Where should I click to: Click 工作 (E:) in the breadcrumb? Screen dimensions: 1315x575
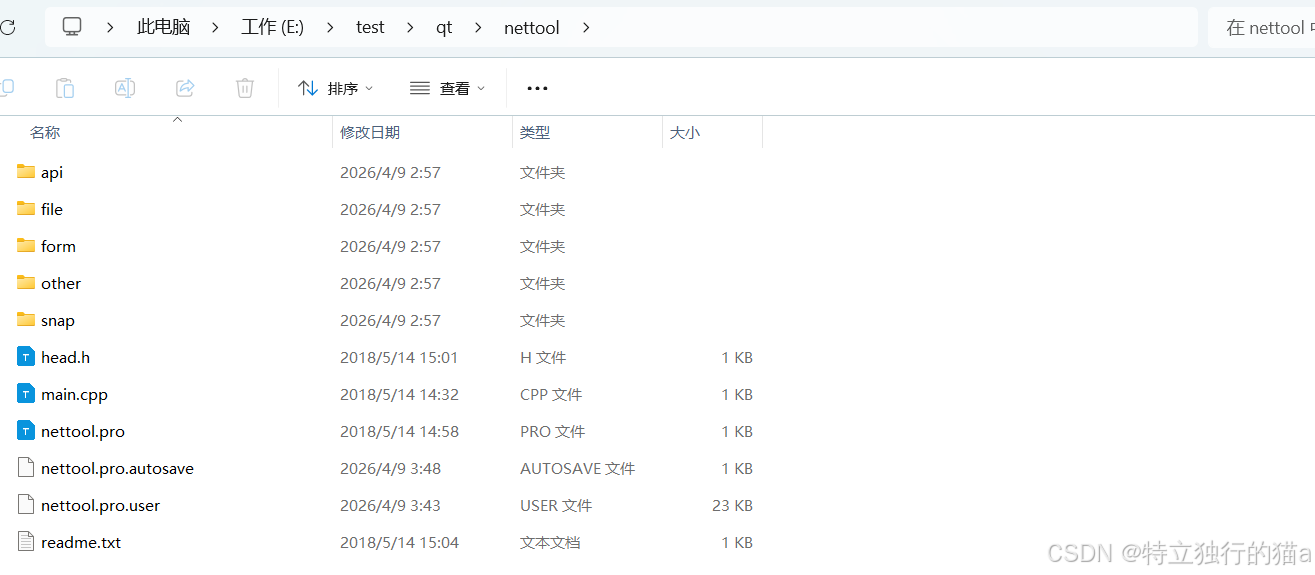(272, 27)
